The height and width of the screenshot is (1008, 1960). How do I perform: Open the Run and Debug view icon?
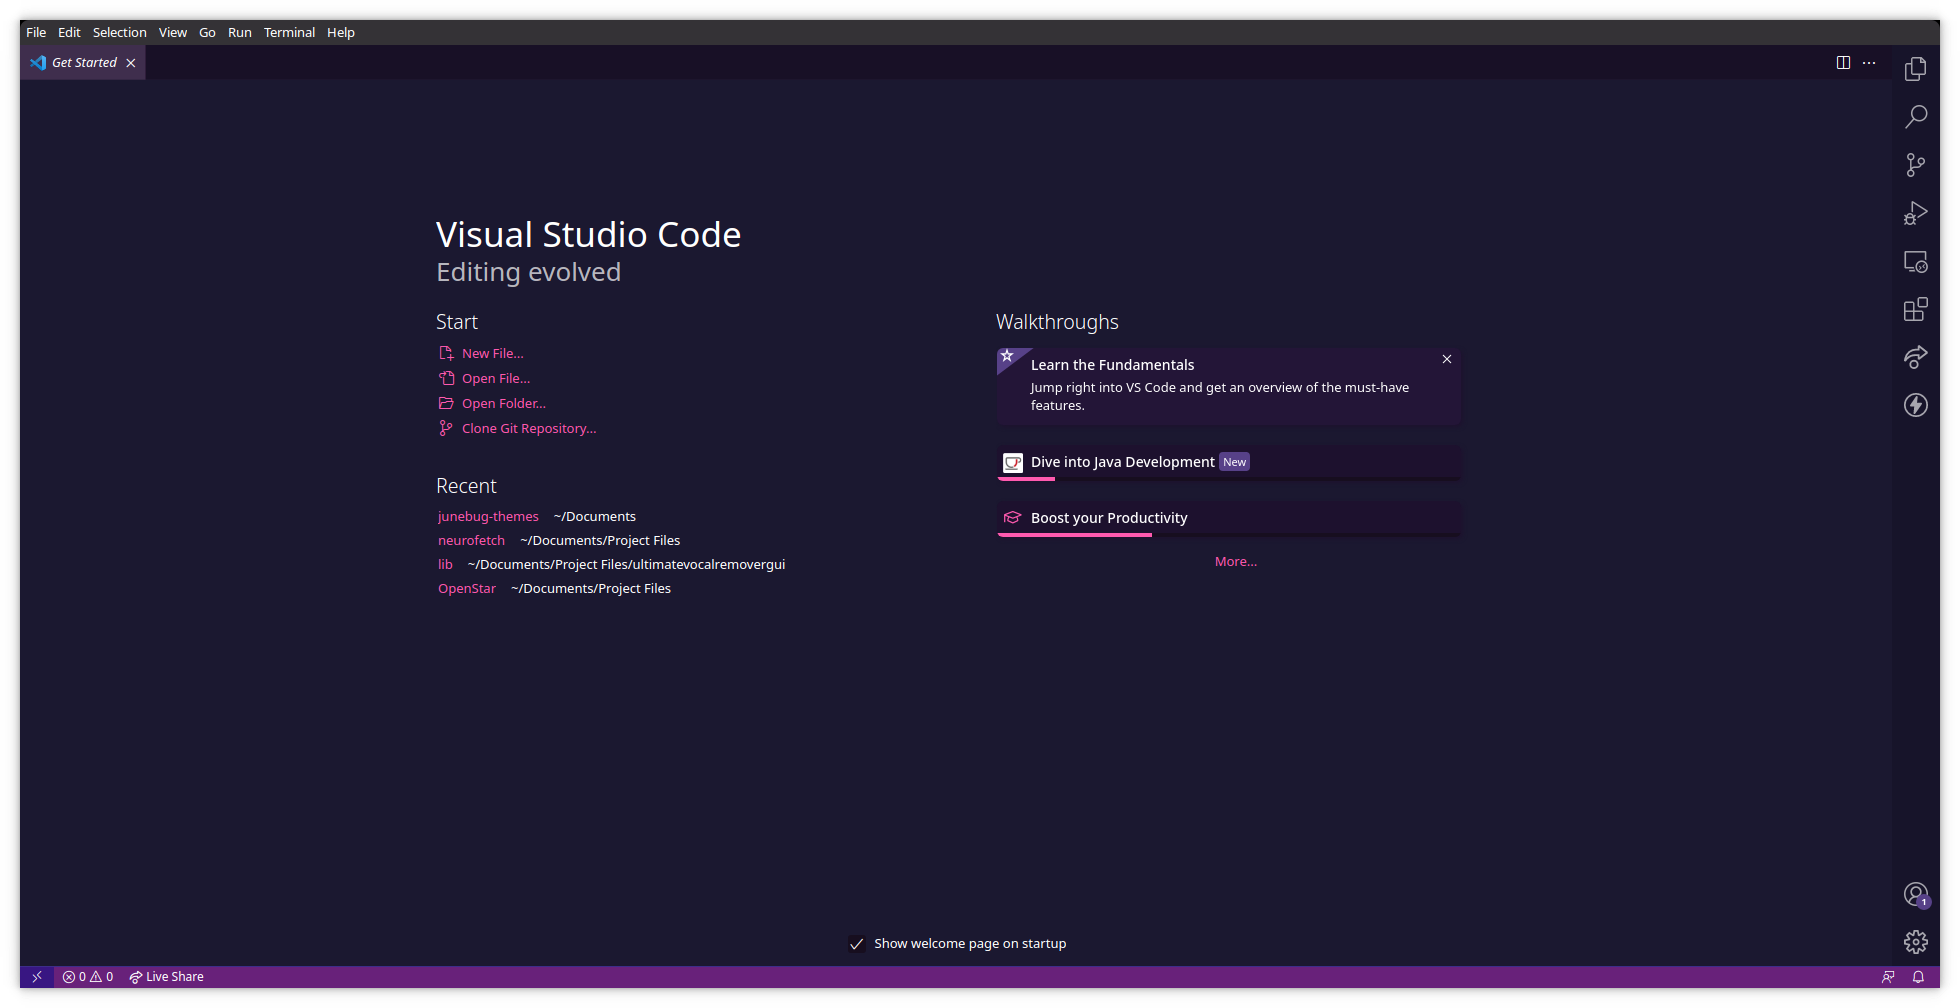point(1915,213)
